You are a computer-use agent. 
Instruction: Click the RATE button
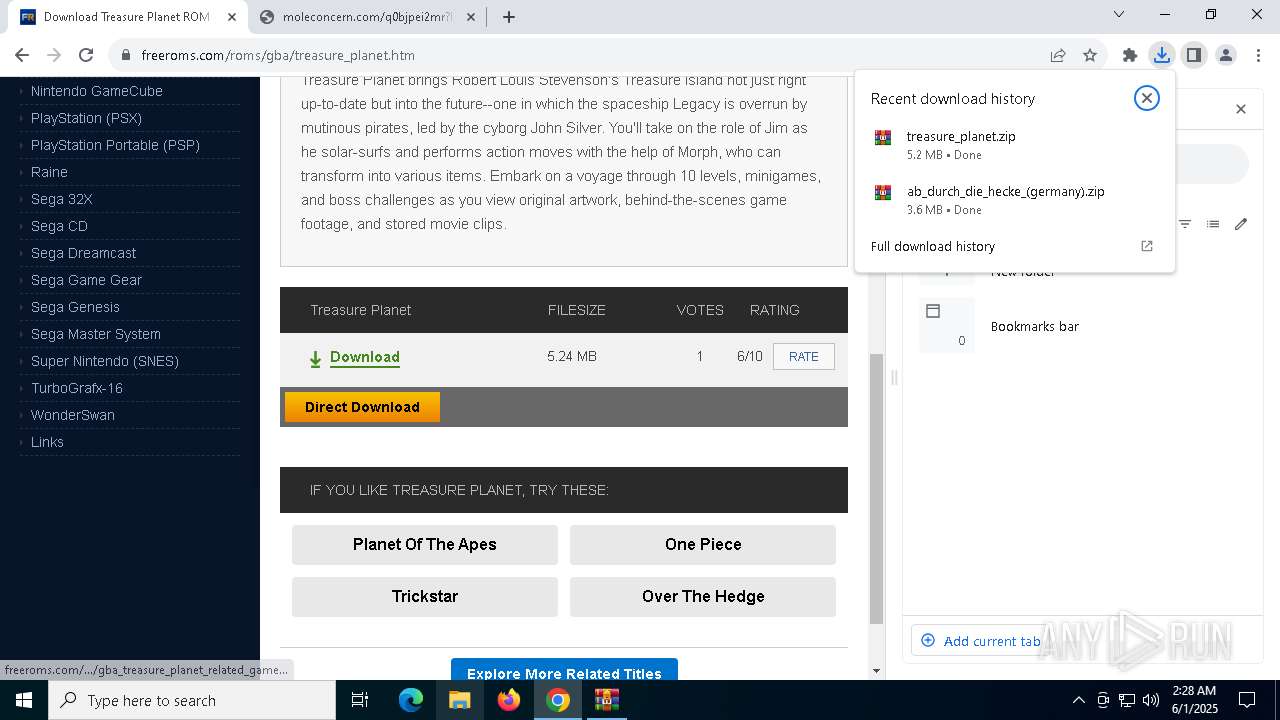tap(803, 357)
